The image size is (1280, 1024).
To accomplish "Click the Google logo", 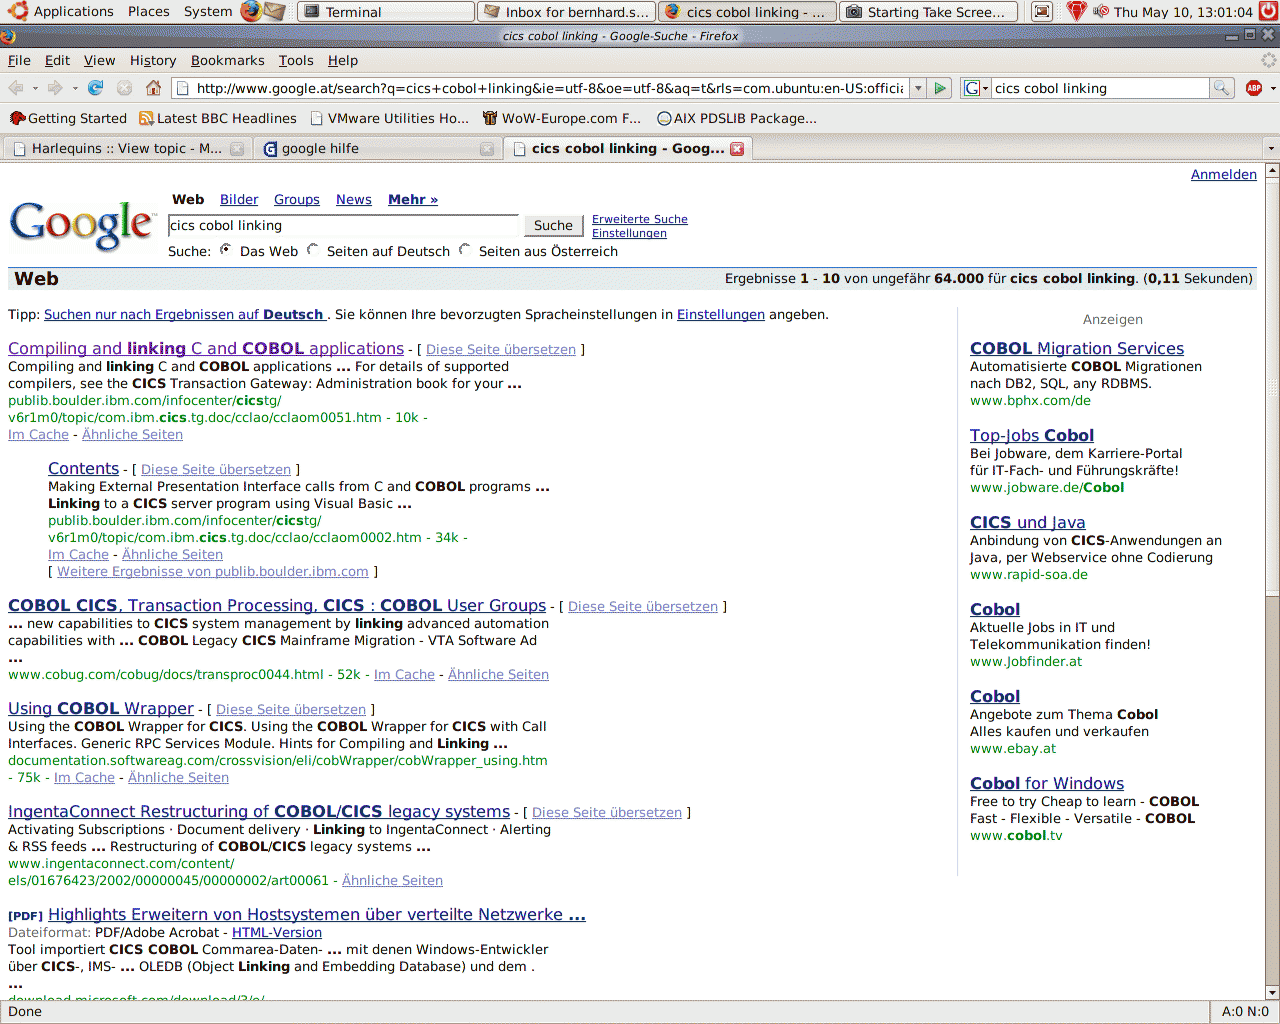I will [81, 224].
